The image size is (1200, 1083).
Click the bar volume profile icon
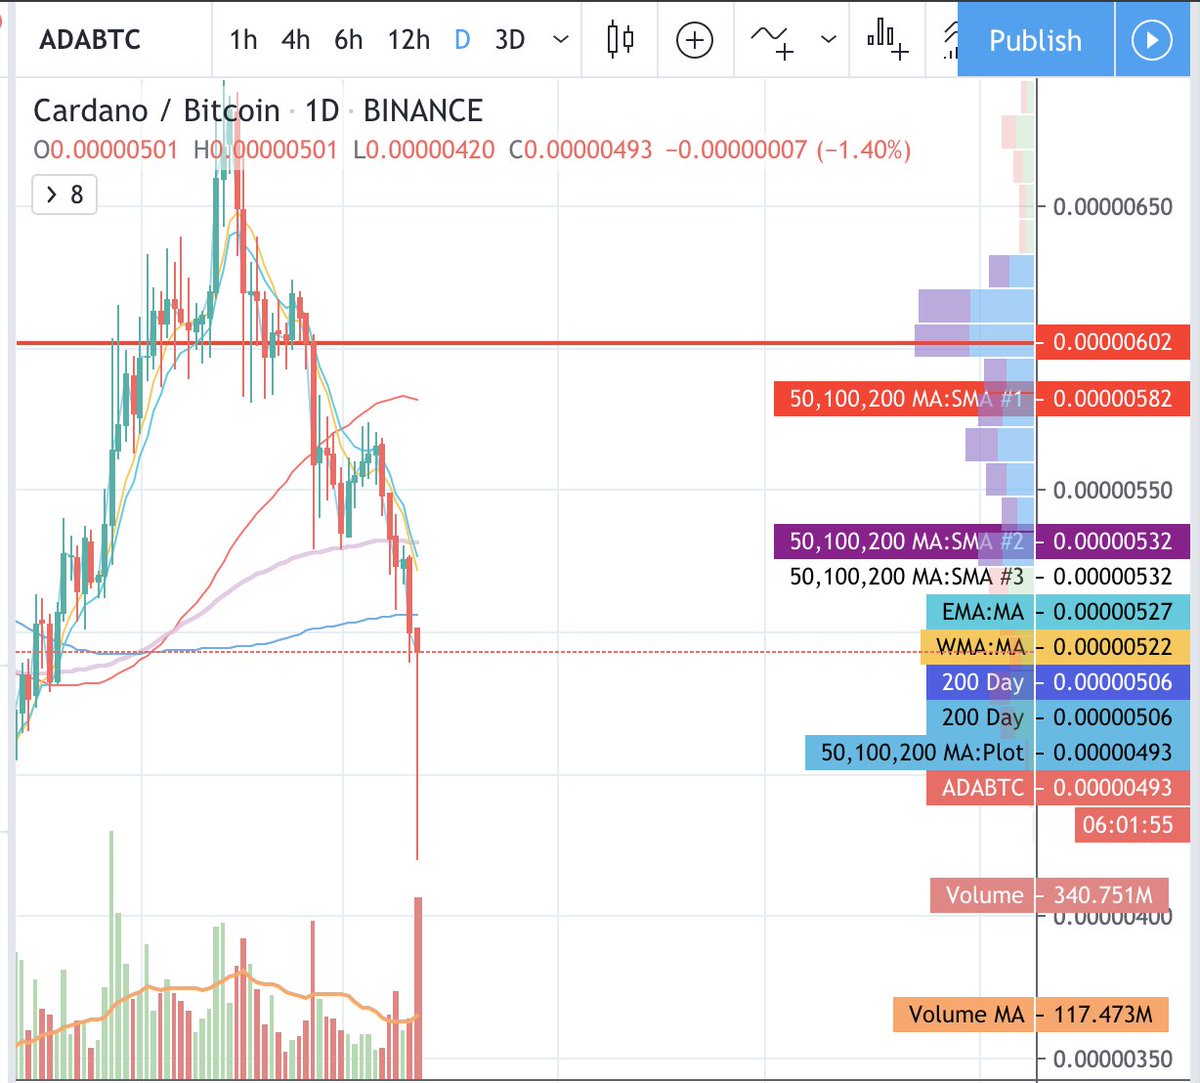click(885, 40)
